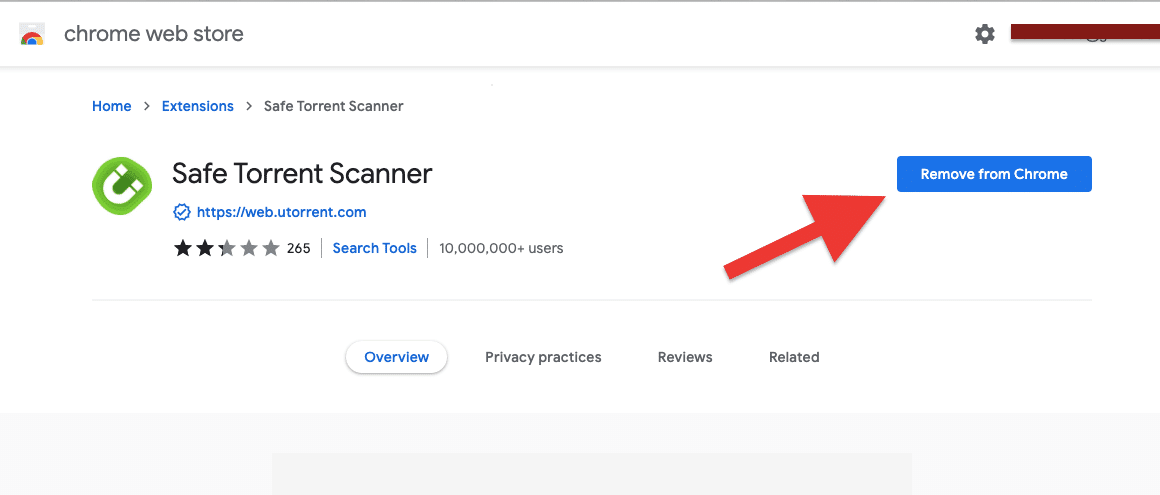Click the Remove from Chrome button
This screenshot has height=495, width=1160.
tap(994, 174)
